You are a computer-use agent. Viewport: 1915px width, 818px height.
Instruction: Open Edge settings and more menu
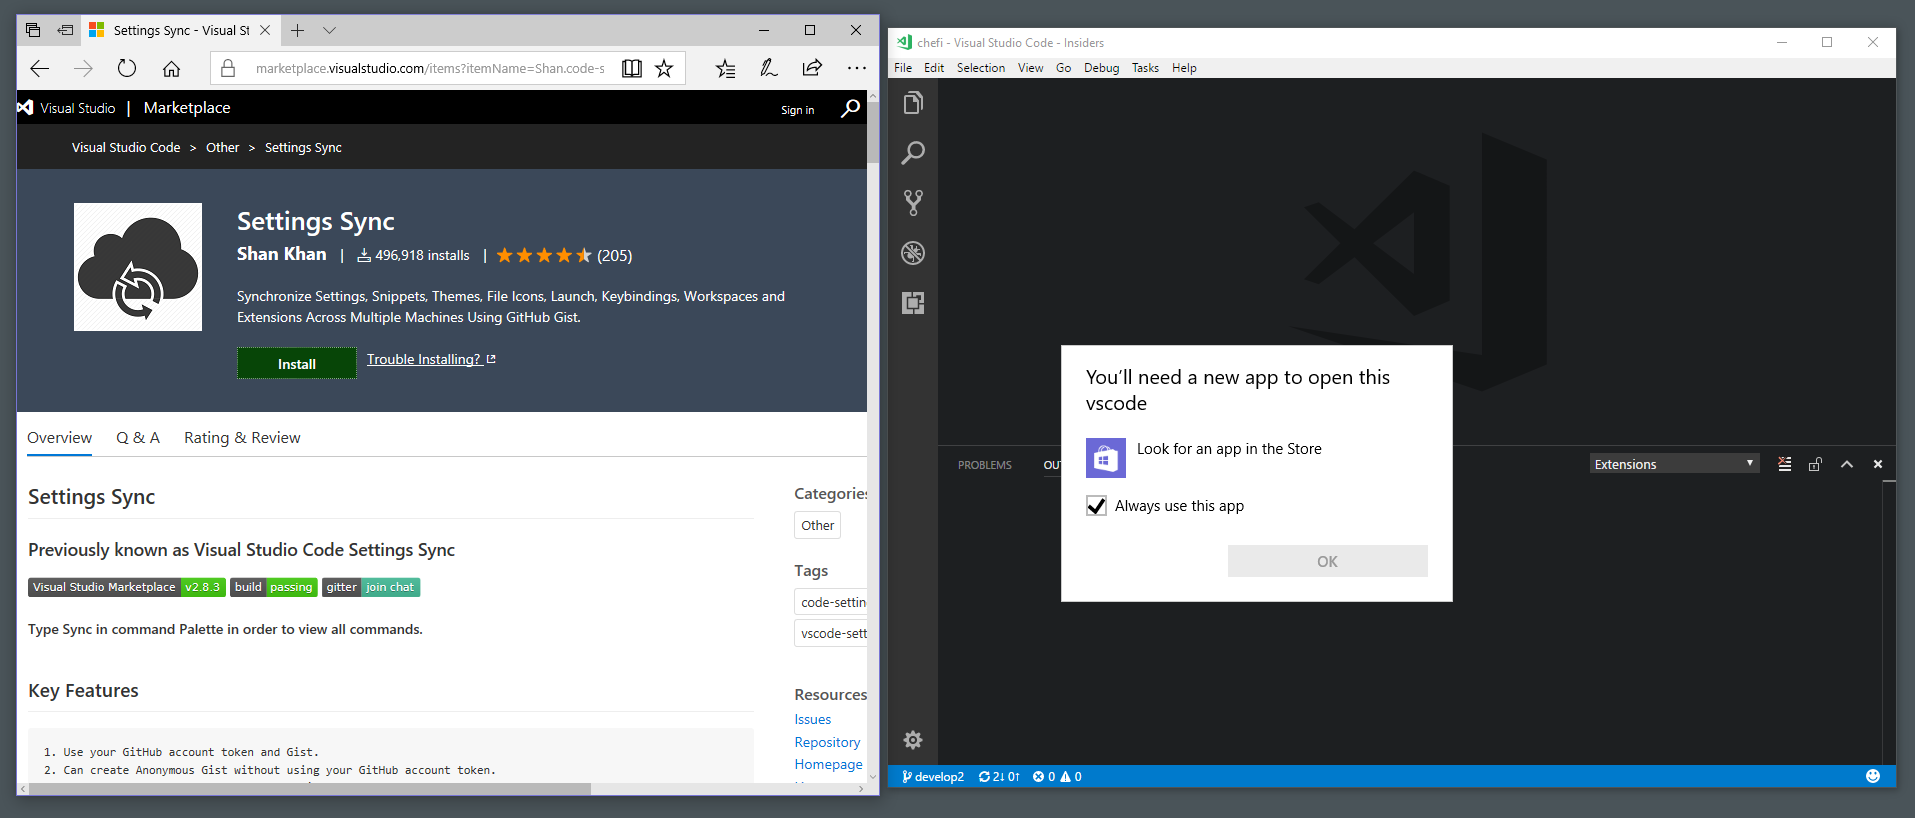[857, 68]
